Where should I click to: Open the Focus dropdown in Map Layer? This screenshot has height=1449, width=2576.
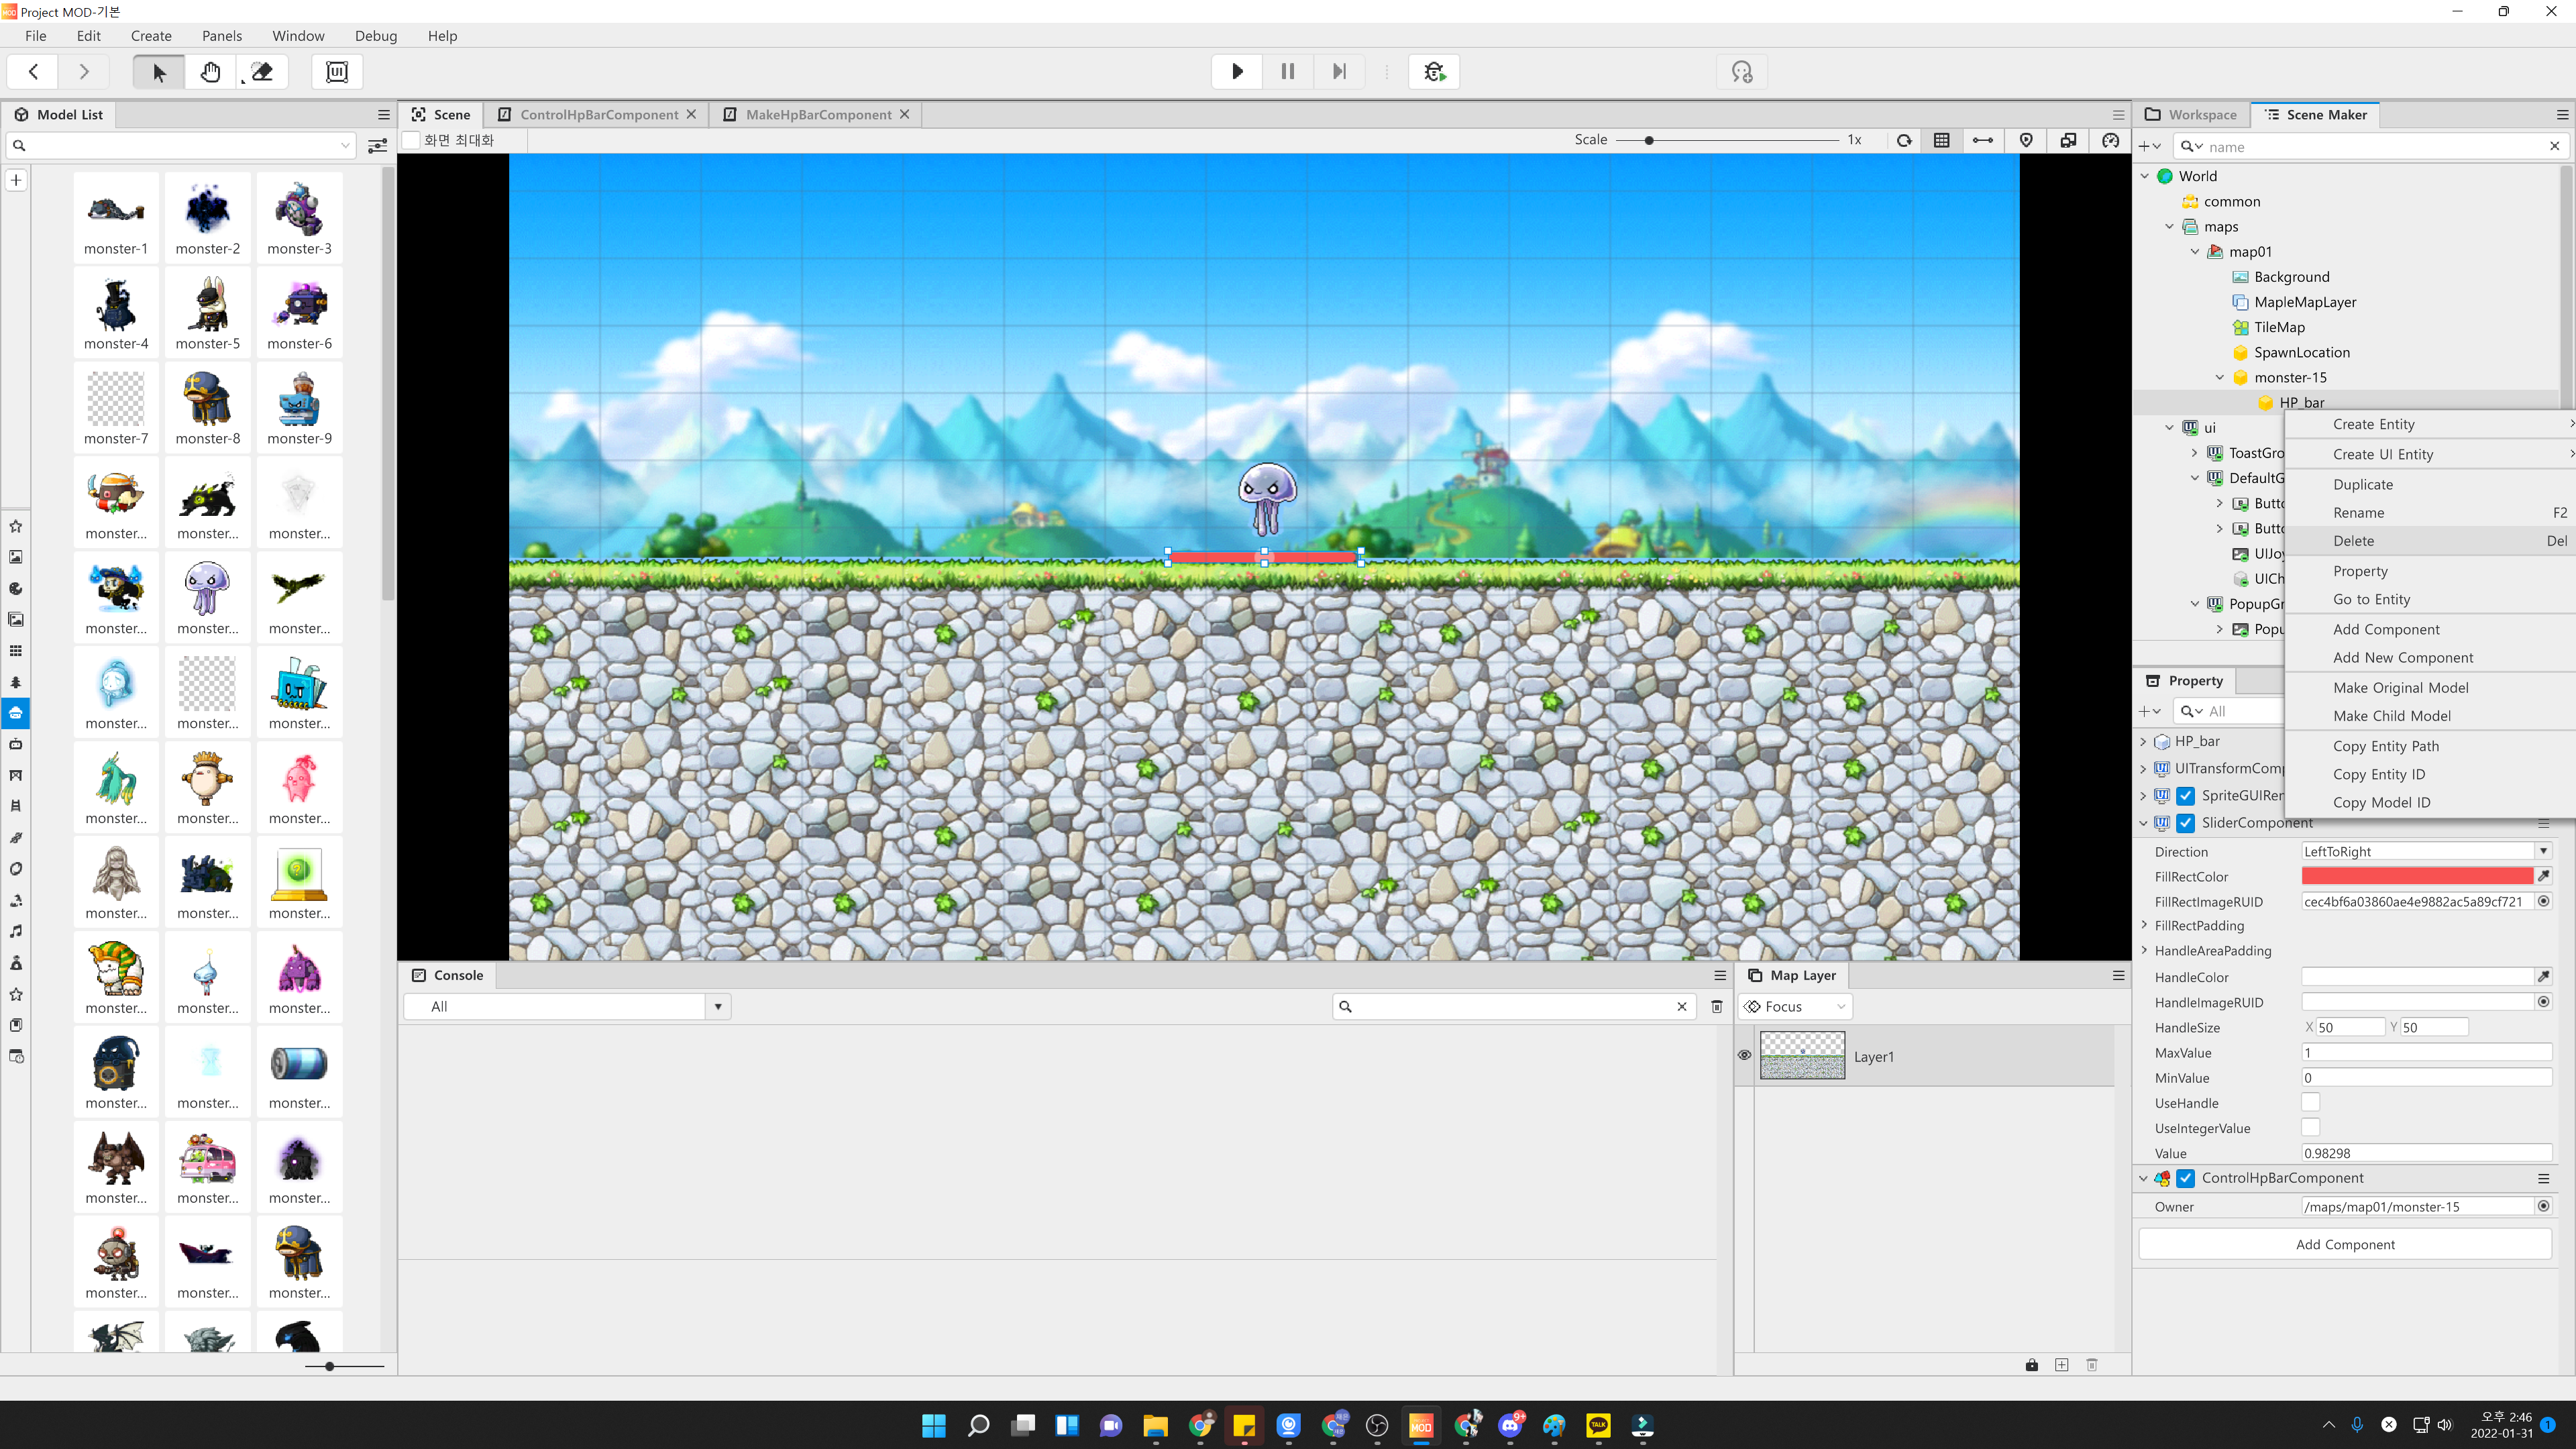point(1796,1007)
